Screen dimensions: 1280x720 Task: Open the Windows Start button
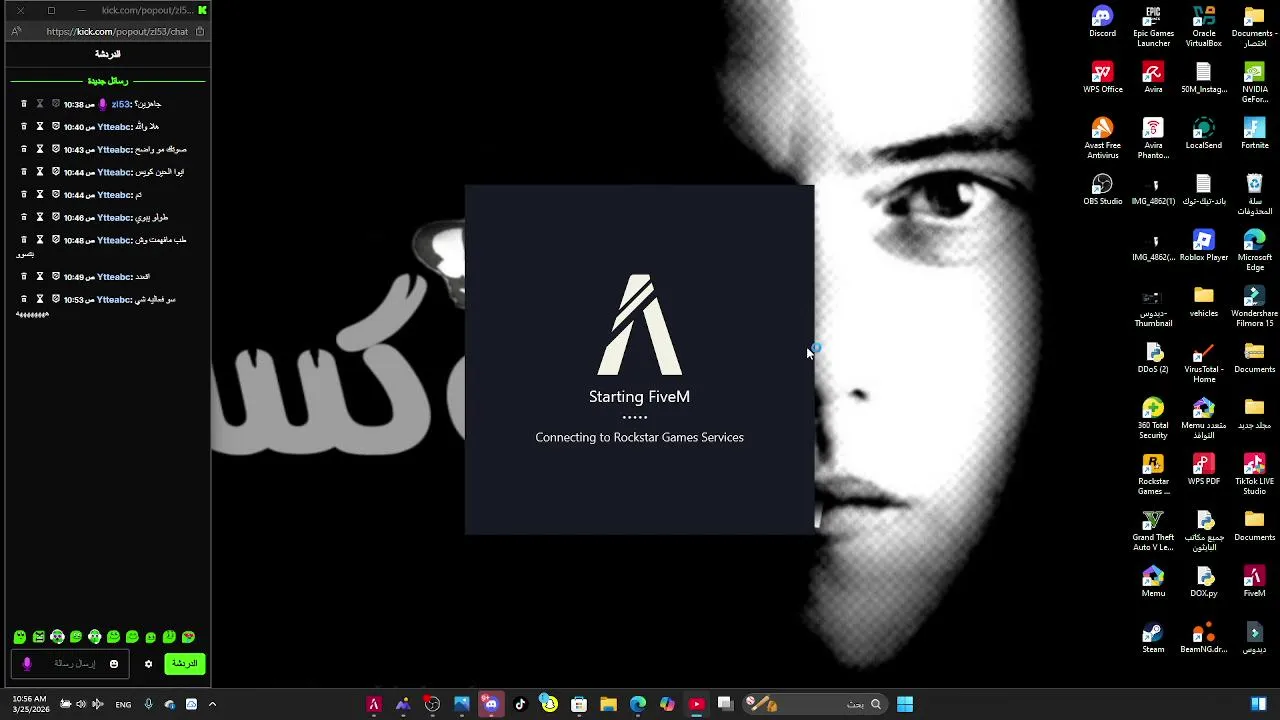click(905, 704)
